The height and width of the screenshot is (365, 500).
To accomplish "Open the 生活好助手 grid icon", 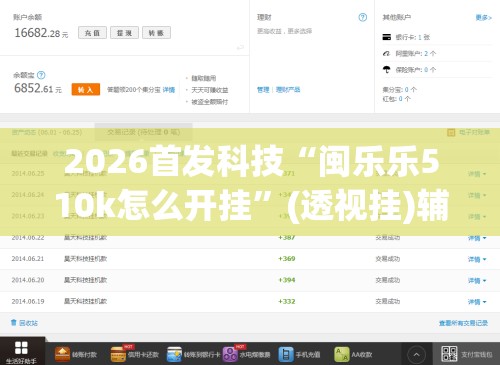I will point(21,348).
